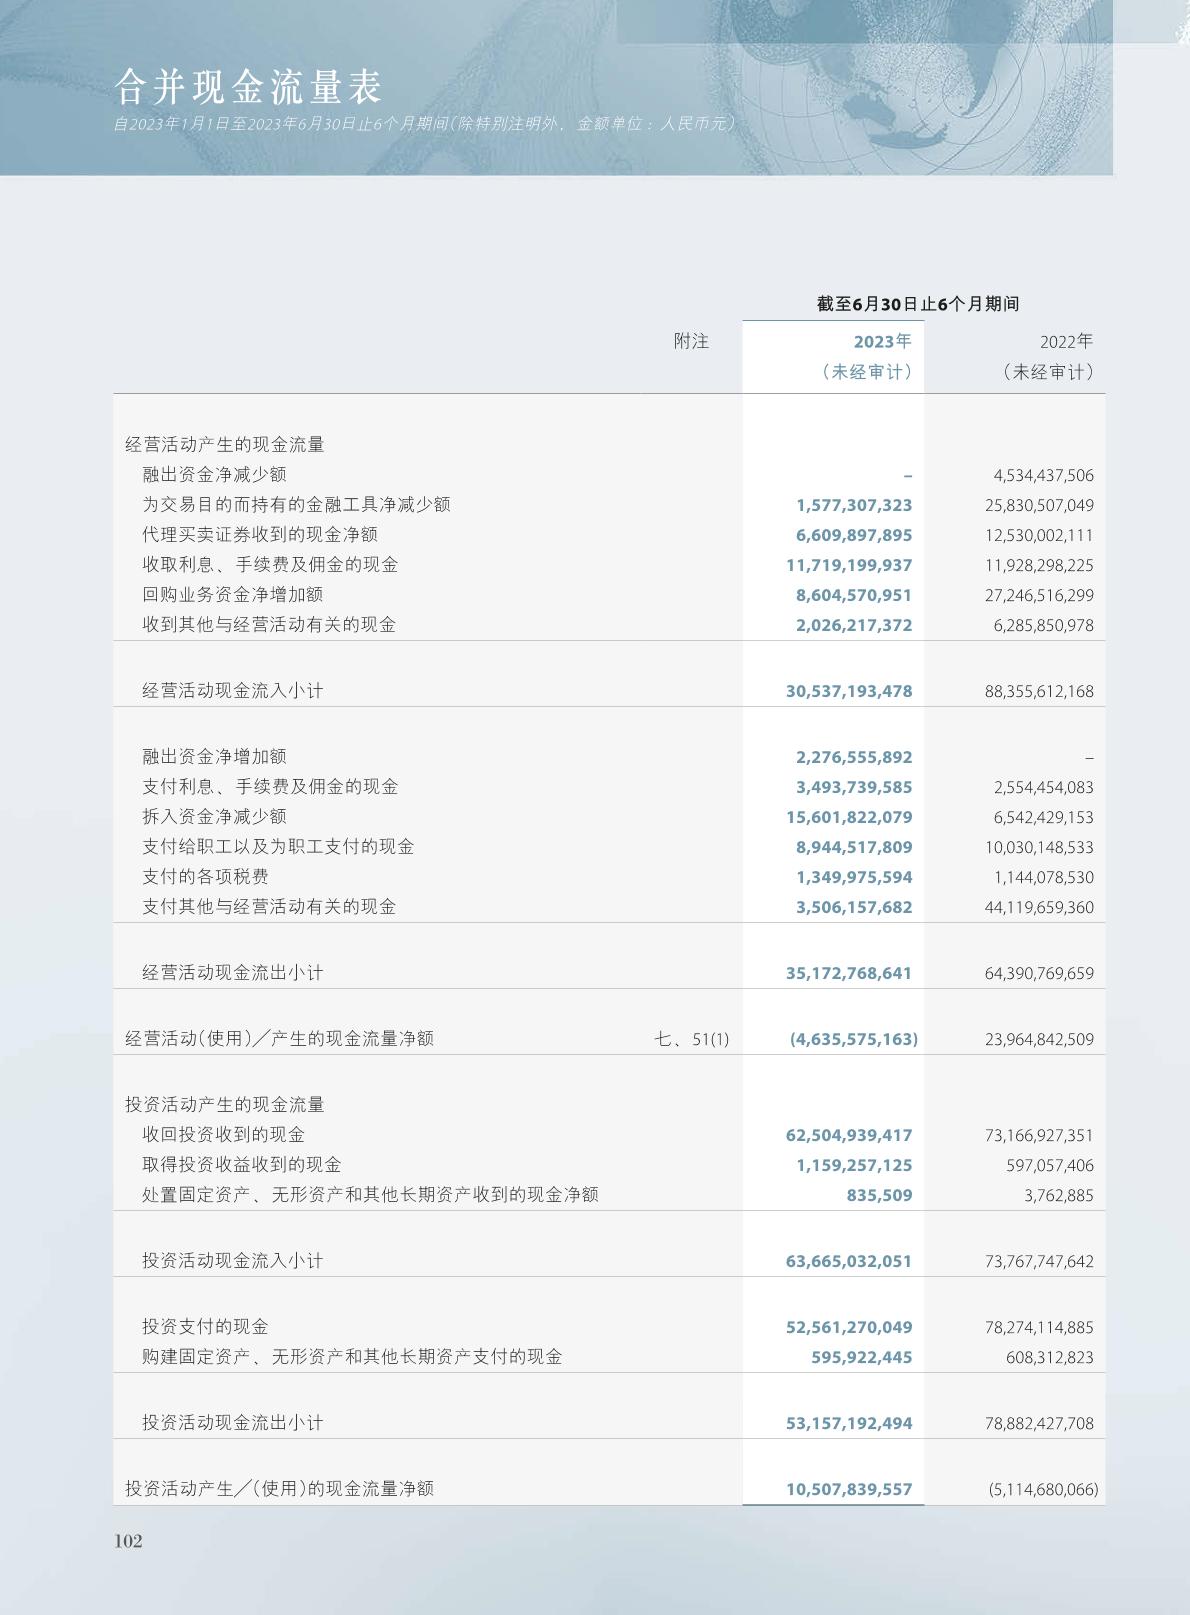Click page number 102
This screenshot has height=1615, width=1190.
point(128,1541)
